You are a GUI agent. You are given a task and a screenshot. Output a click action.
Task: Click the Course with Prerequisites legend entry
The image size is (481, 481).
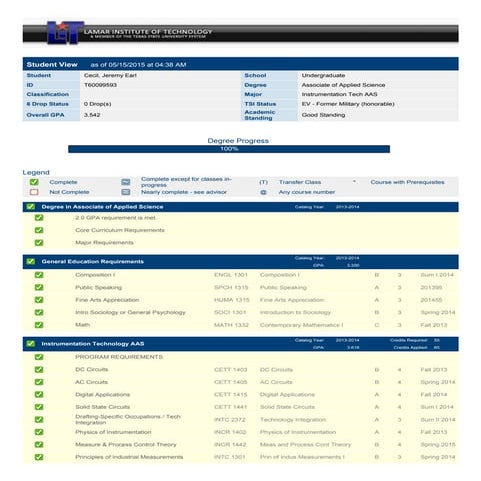pos(398,182)
